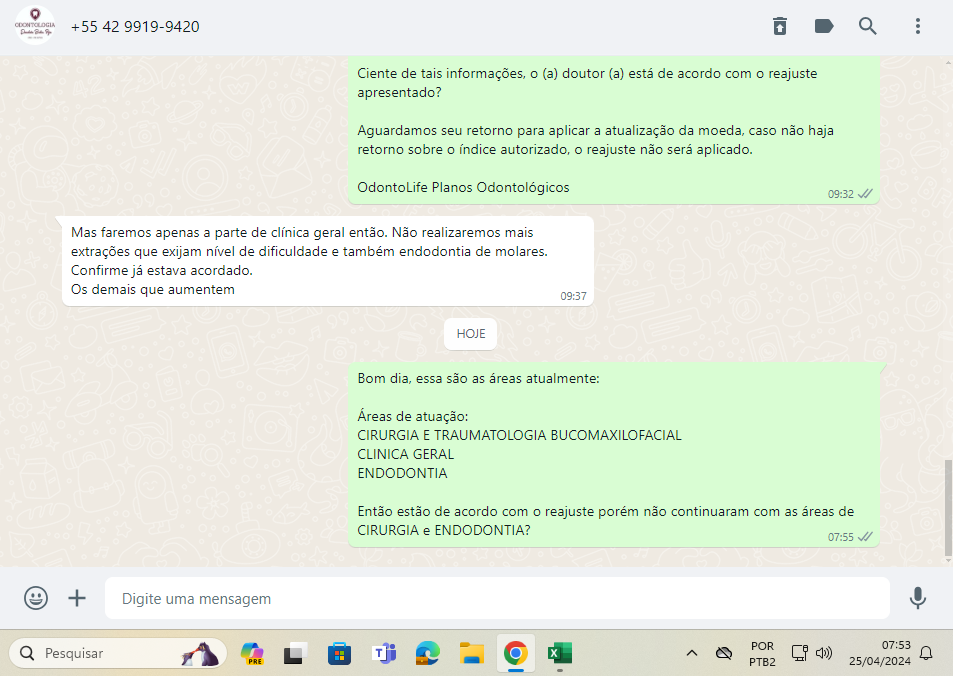
Task: Click 'Os demais que aumentem' text
Action: pos(153,289)
